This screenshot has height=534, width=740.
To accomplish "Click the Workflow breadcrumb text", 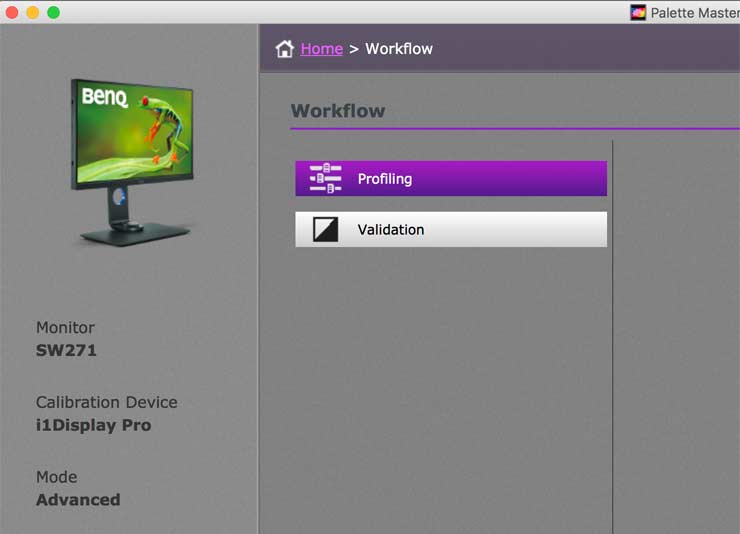I will point(399,49).
